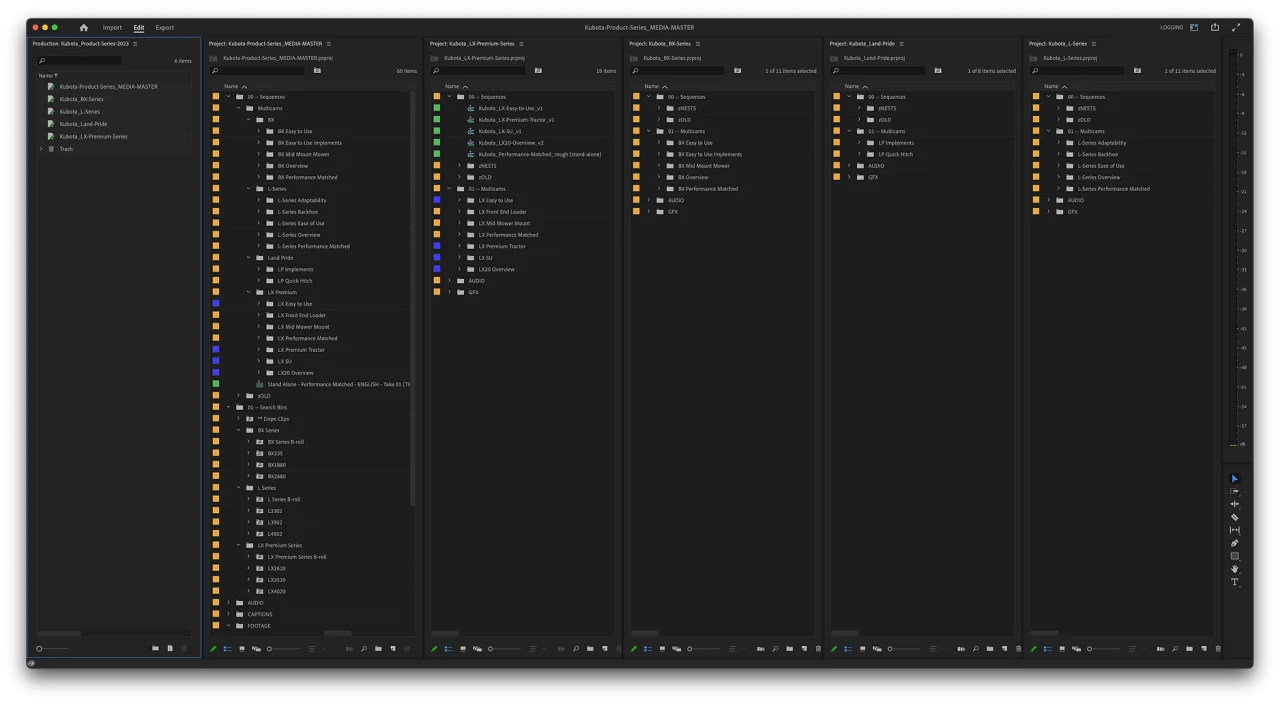Viewport: 1280px width, 704px height.
Task: Create search bin from query in Land-Pride panel
Action: (x=938, y=71)
